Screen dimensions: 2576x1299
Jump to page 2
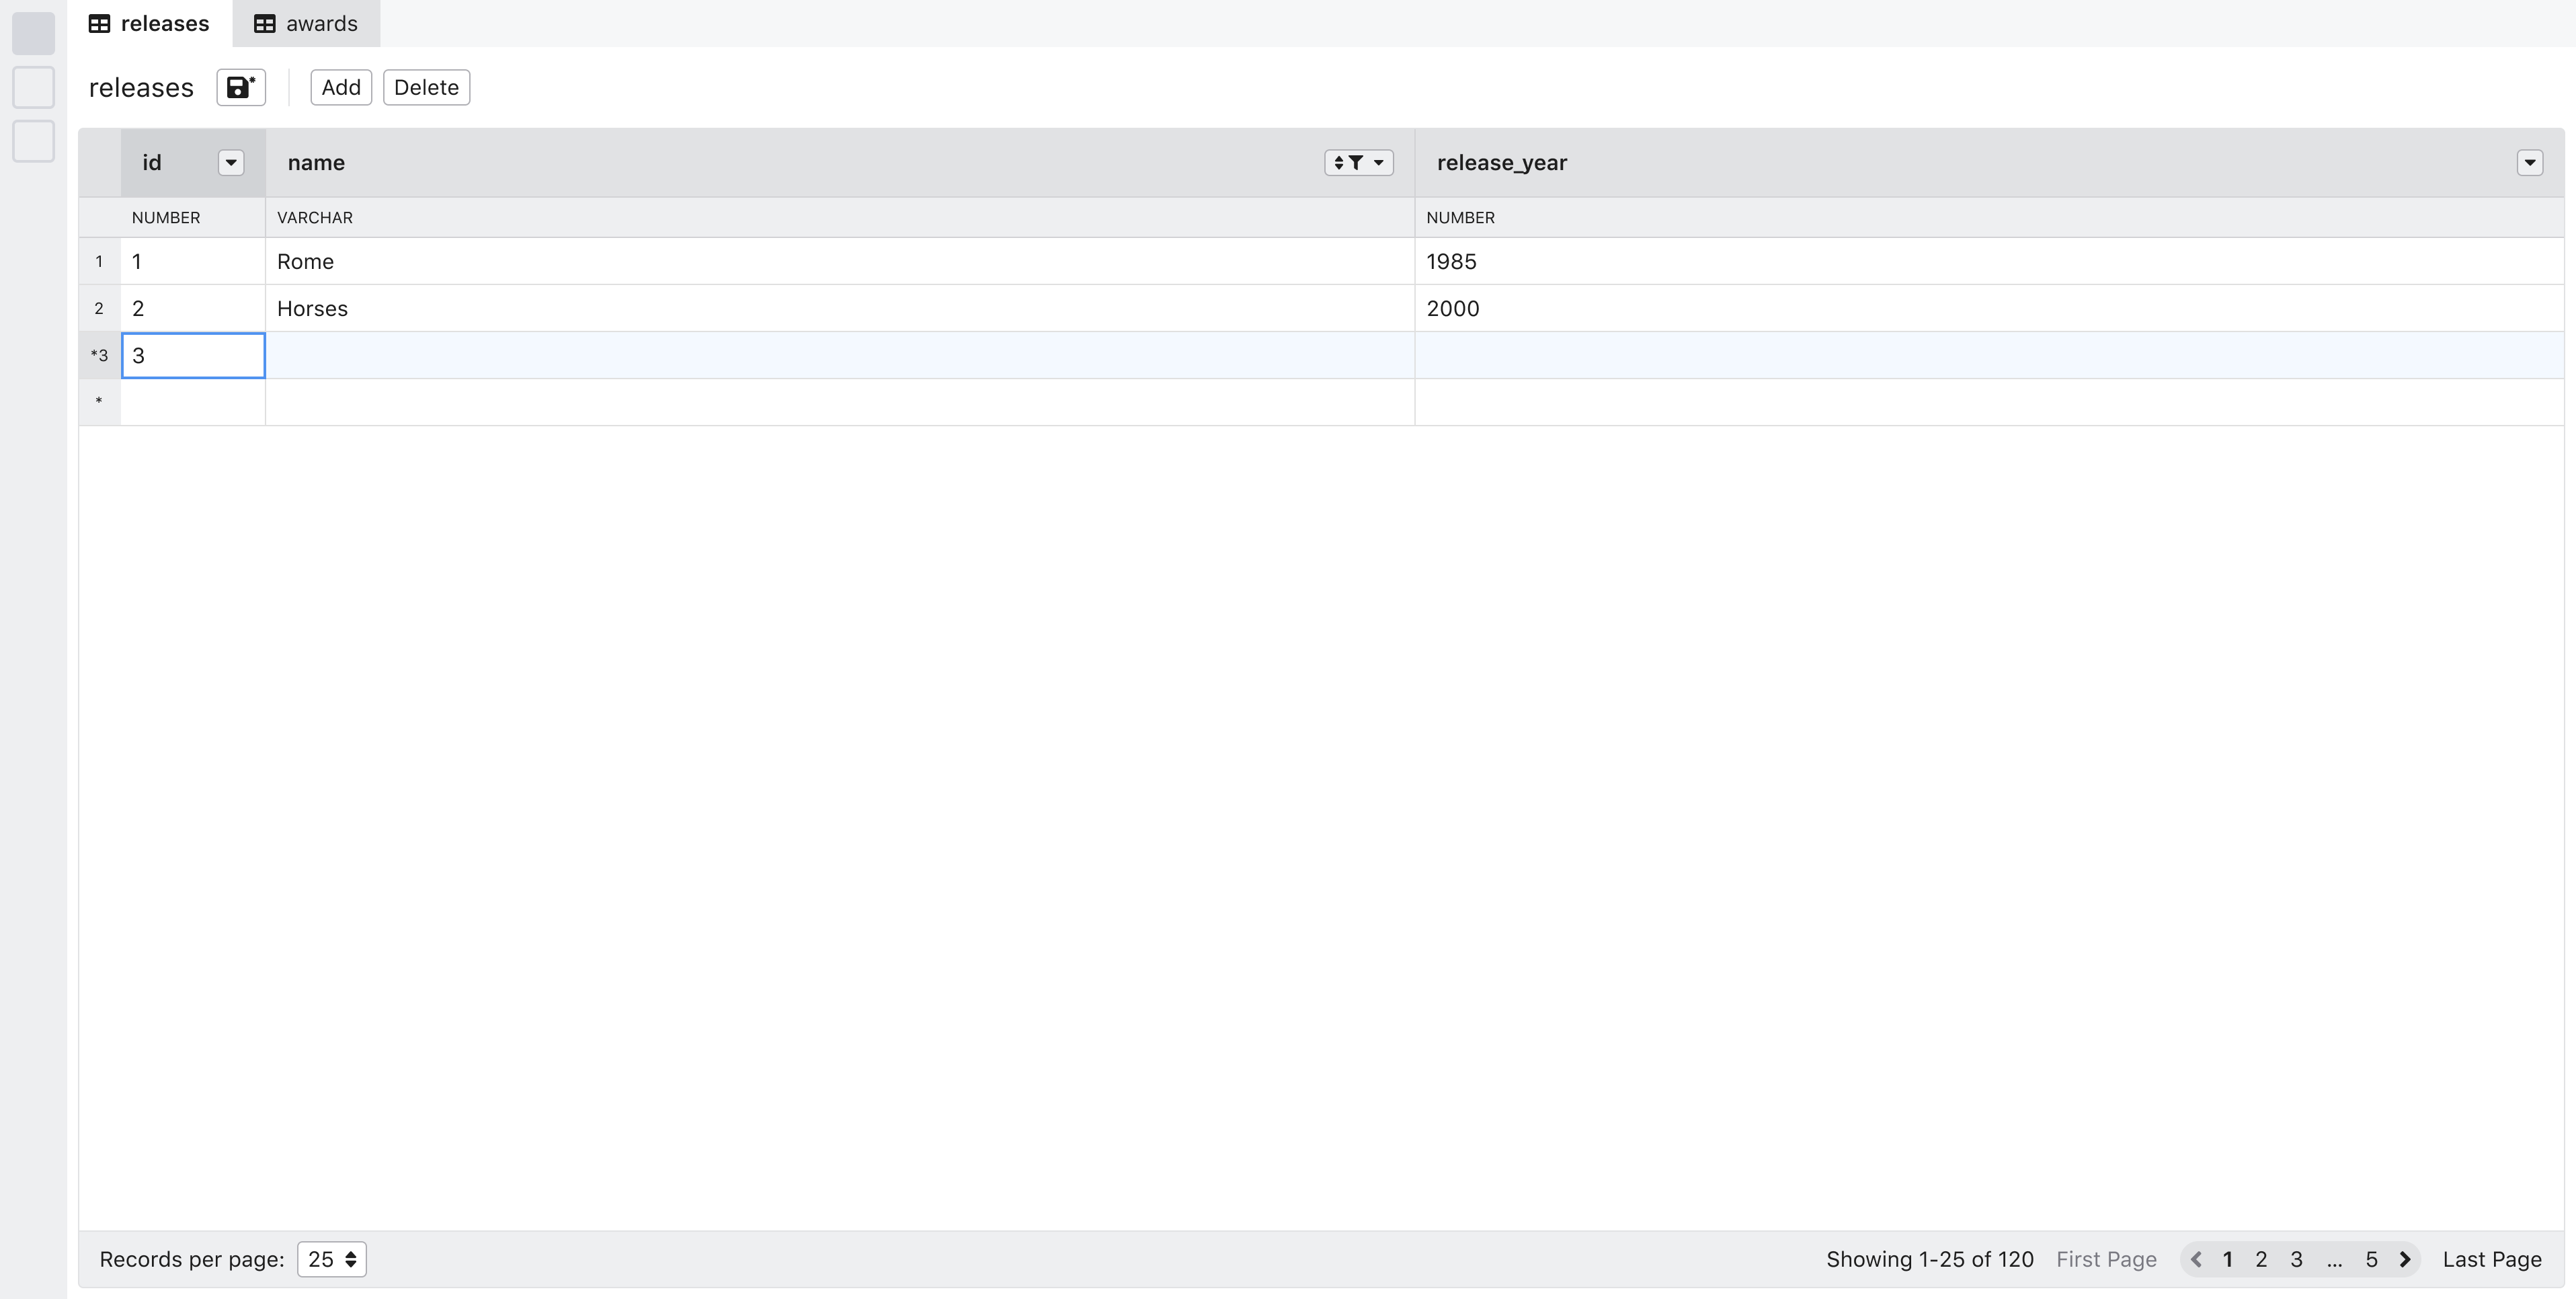point(2261,1259)
